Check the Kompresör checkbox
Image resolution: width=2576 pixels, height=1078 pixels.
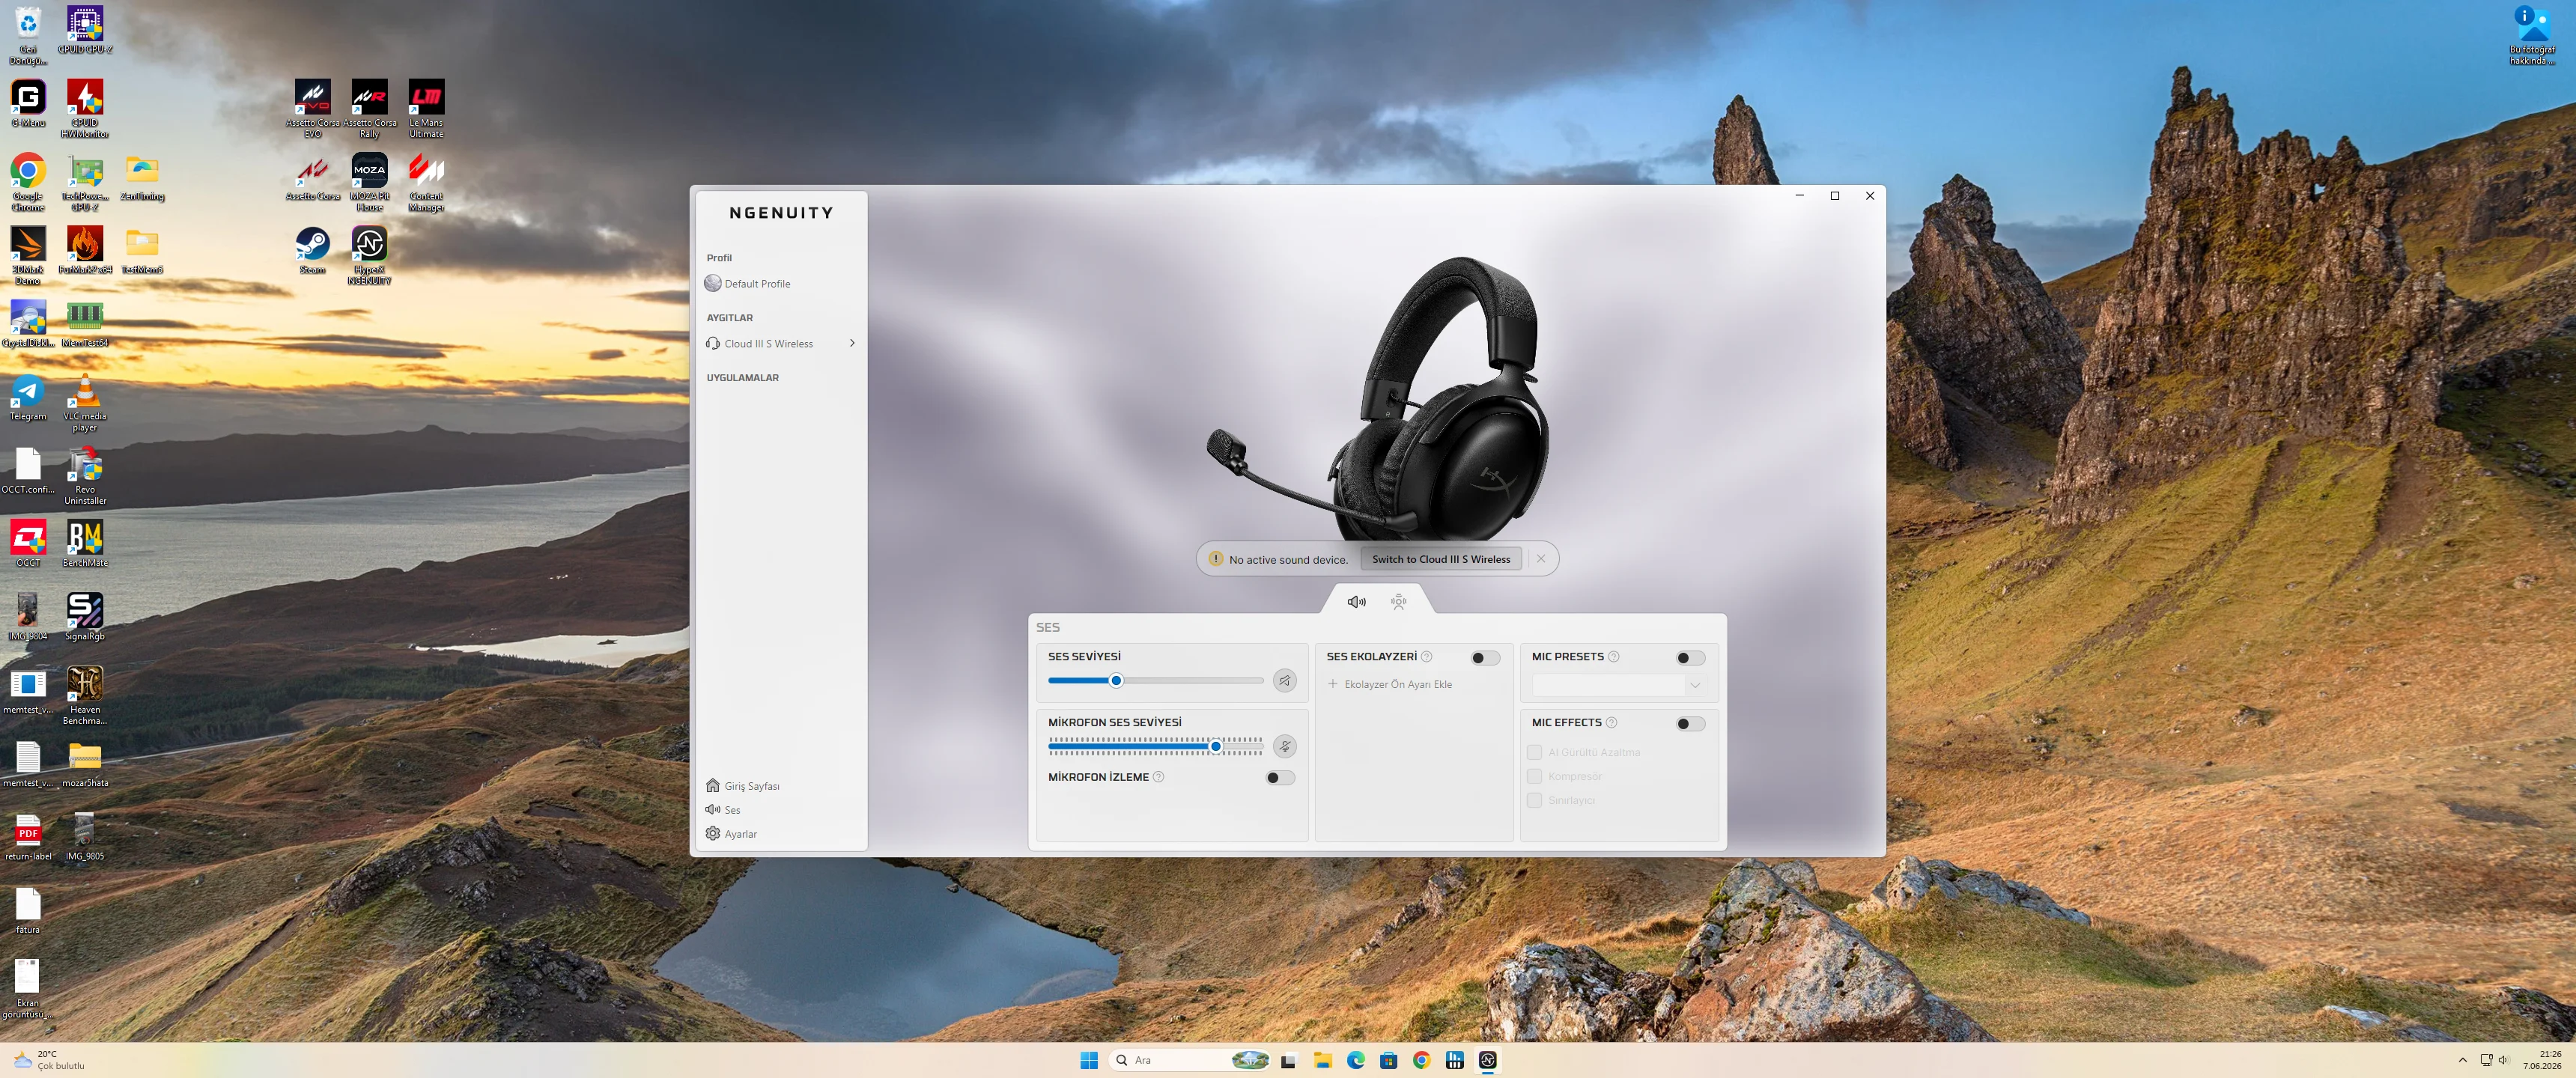(x=1534, y=776)
